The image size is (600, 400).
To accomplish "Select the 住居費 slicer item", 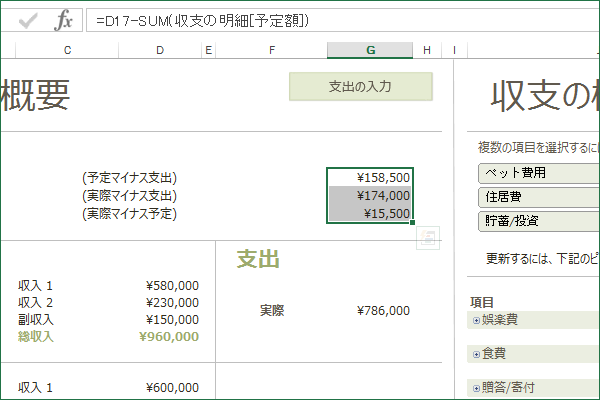I will (x=539, y=197).
